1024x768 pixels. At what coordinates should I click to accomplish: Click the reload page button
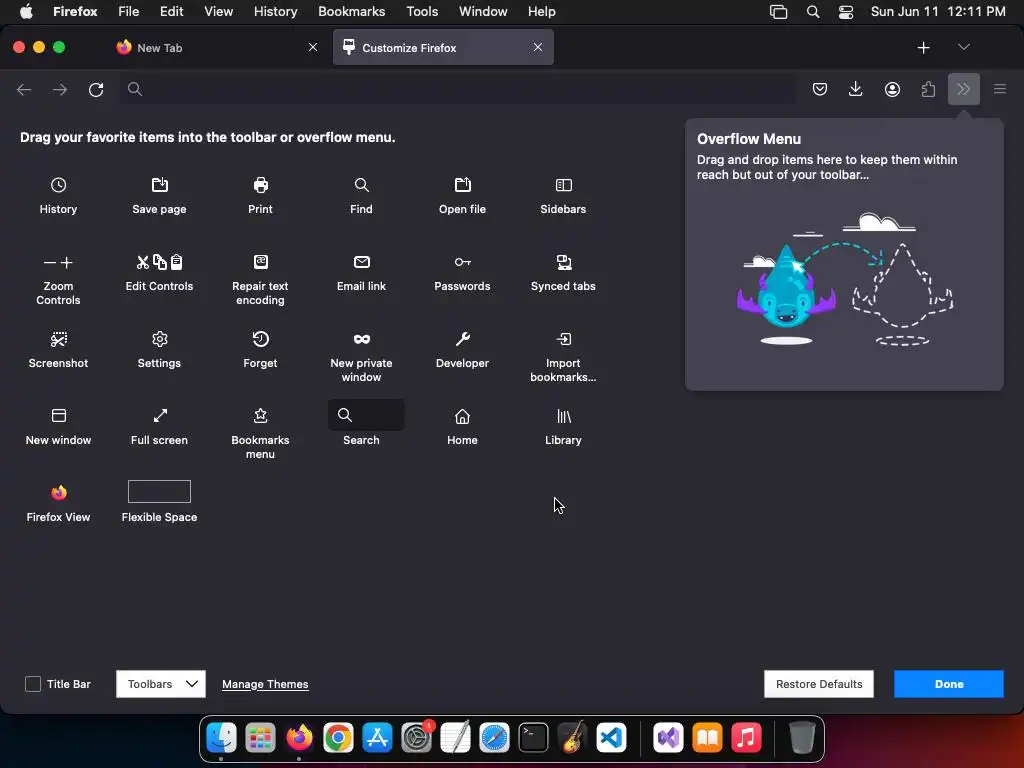click(x=96, y=89)
